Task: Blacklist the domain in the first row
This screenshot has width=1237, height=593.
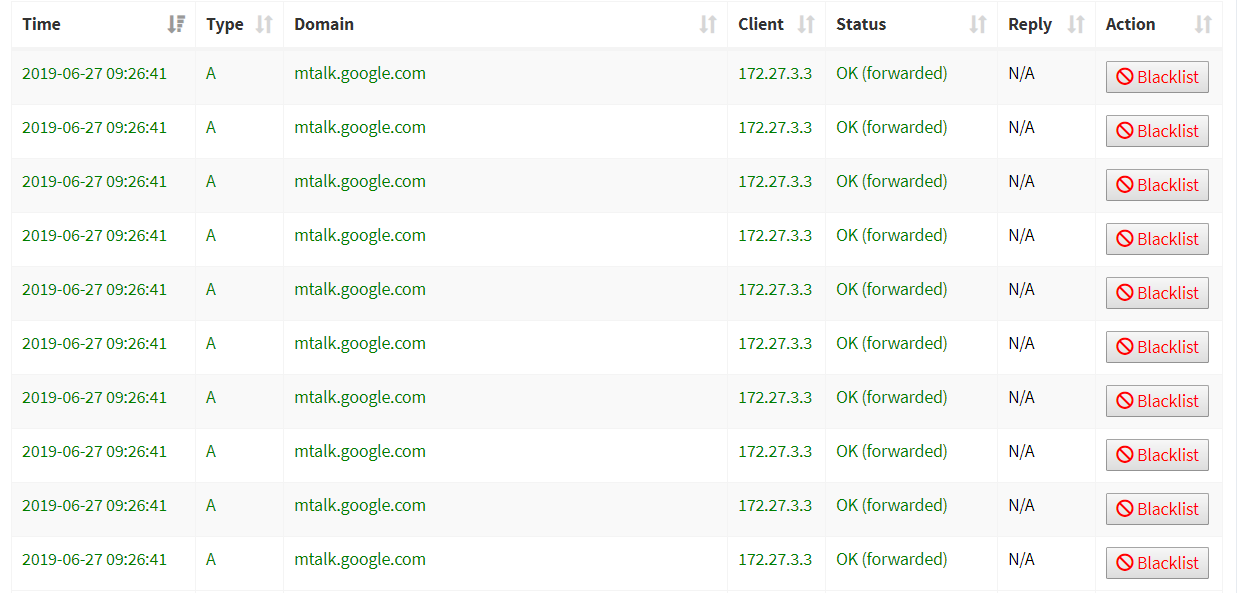Action: 1157,76
